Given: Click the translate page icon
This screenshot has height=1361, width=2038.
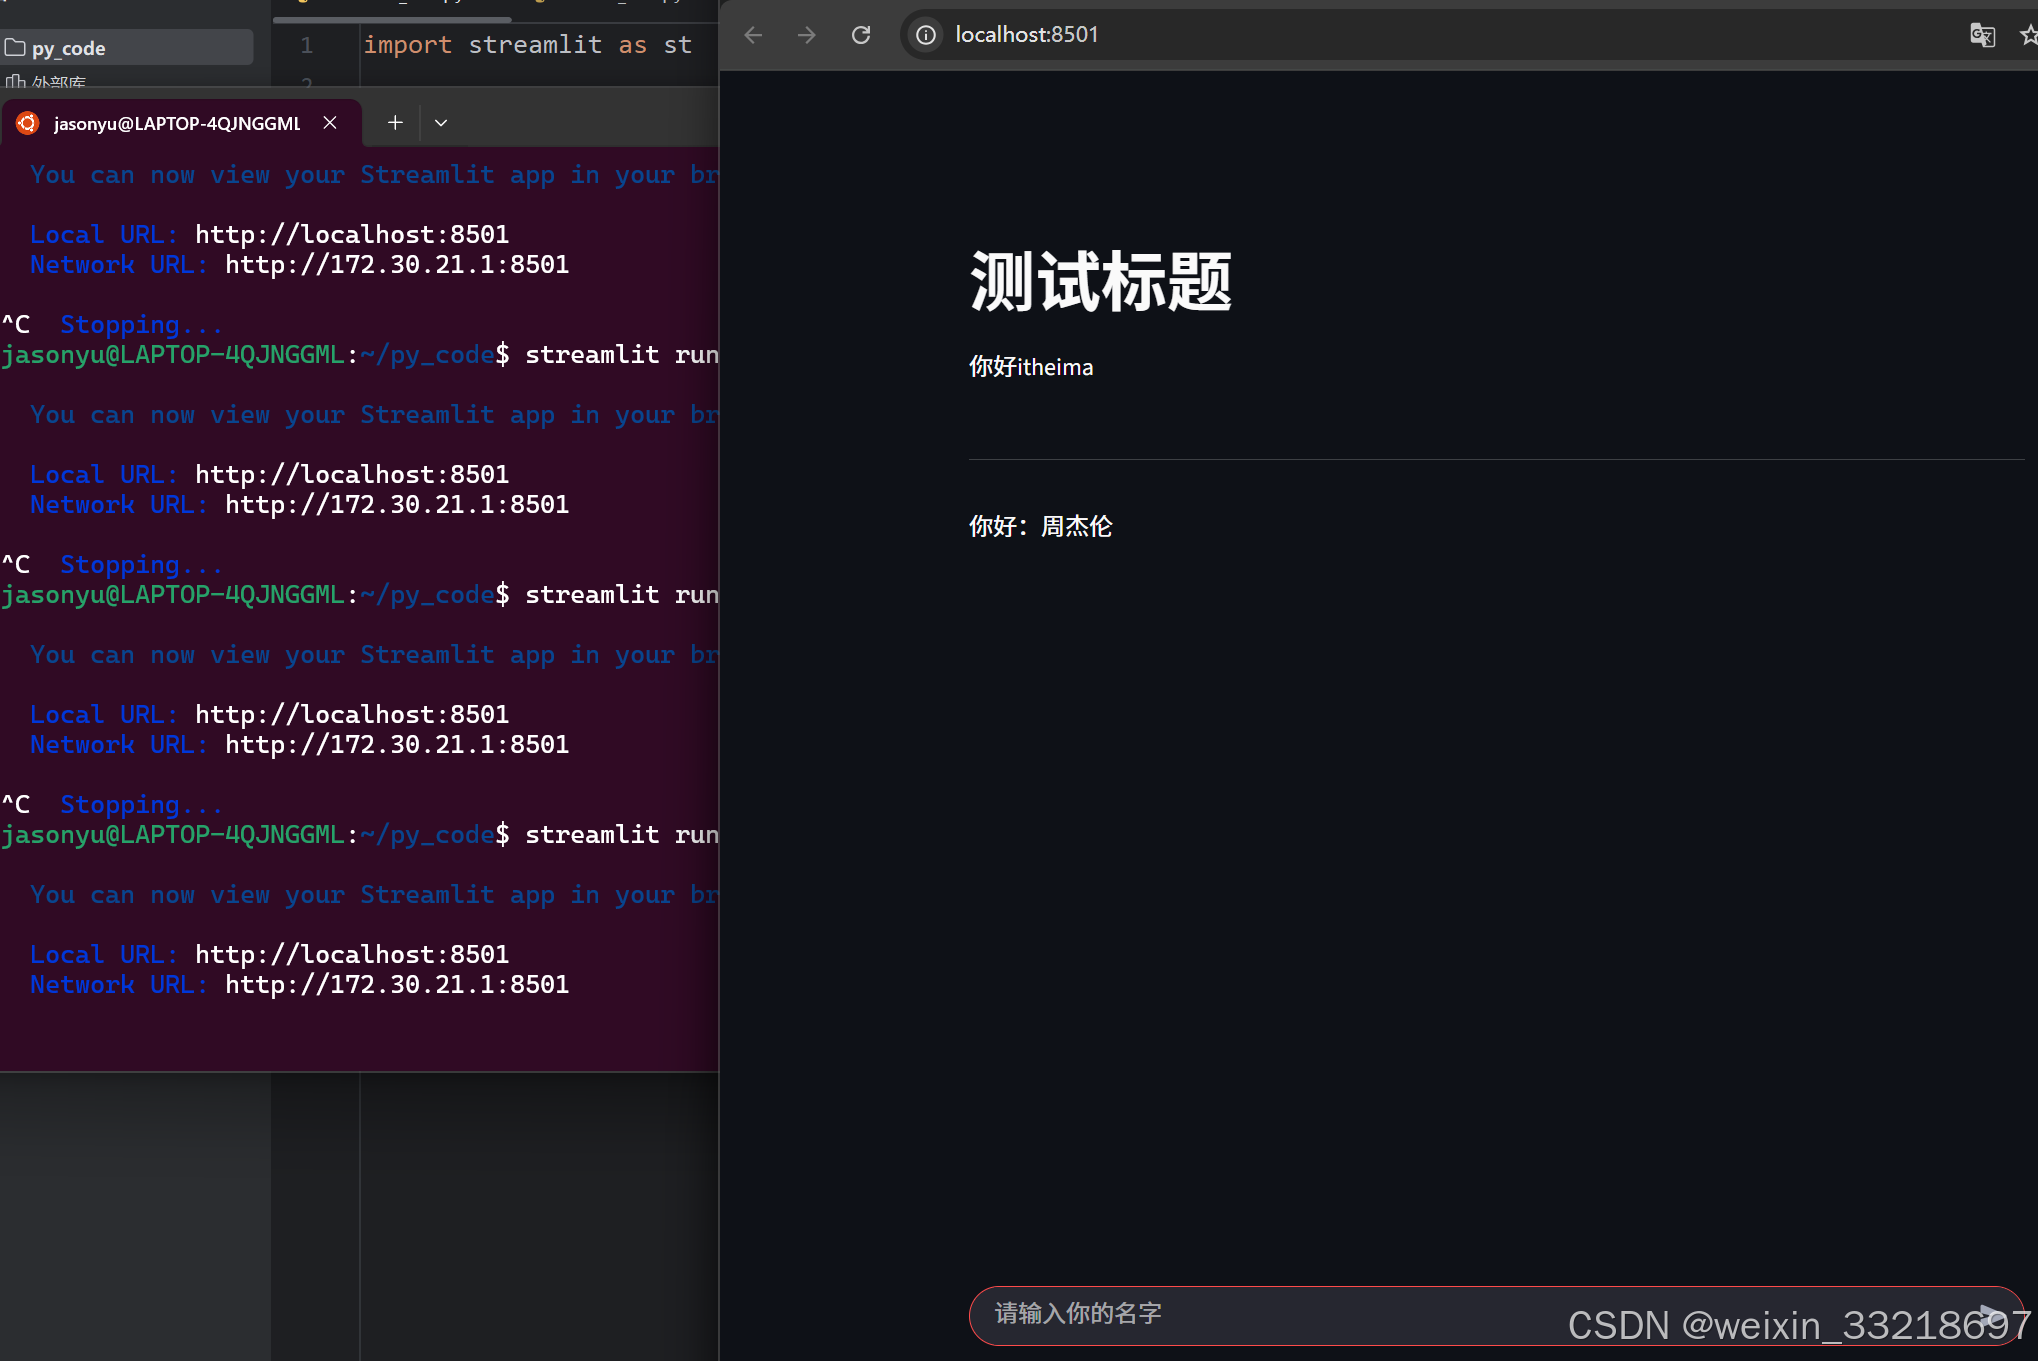Looking at the screenshot, I should coord(1982,35).
